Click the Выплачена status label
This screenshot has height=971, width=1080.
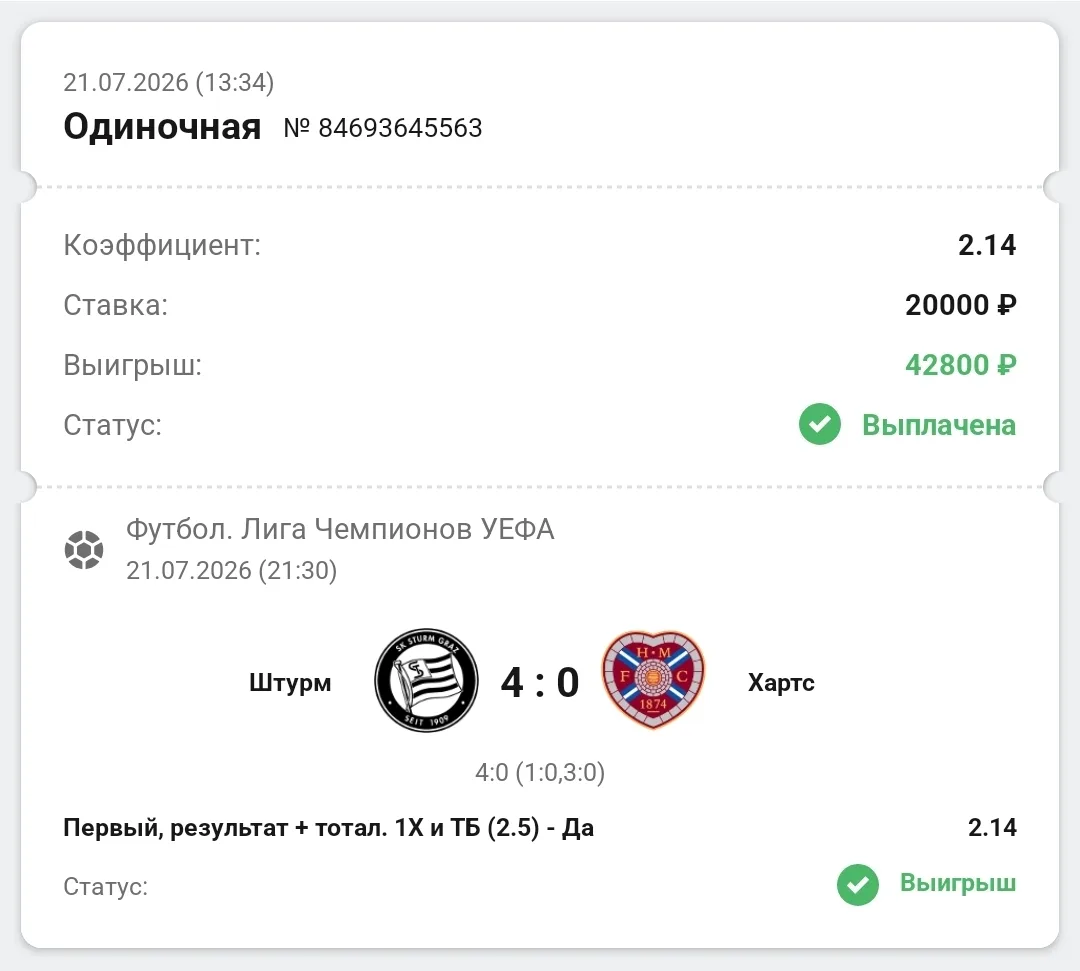coord(939,425)
